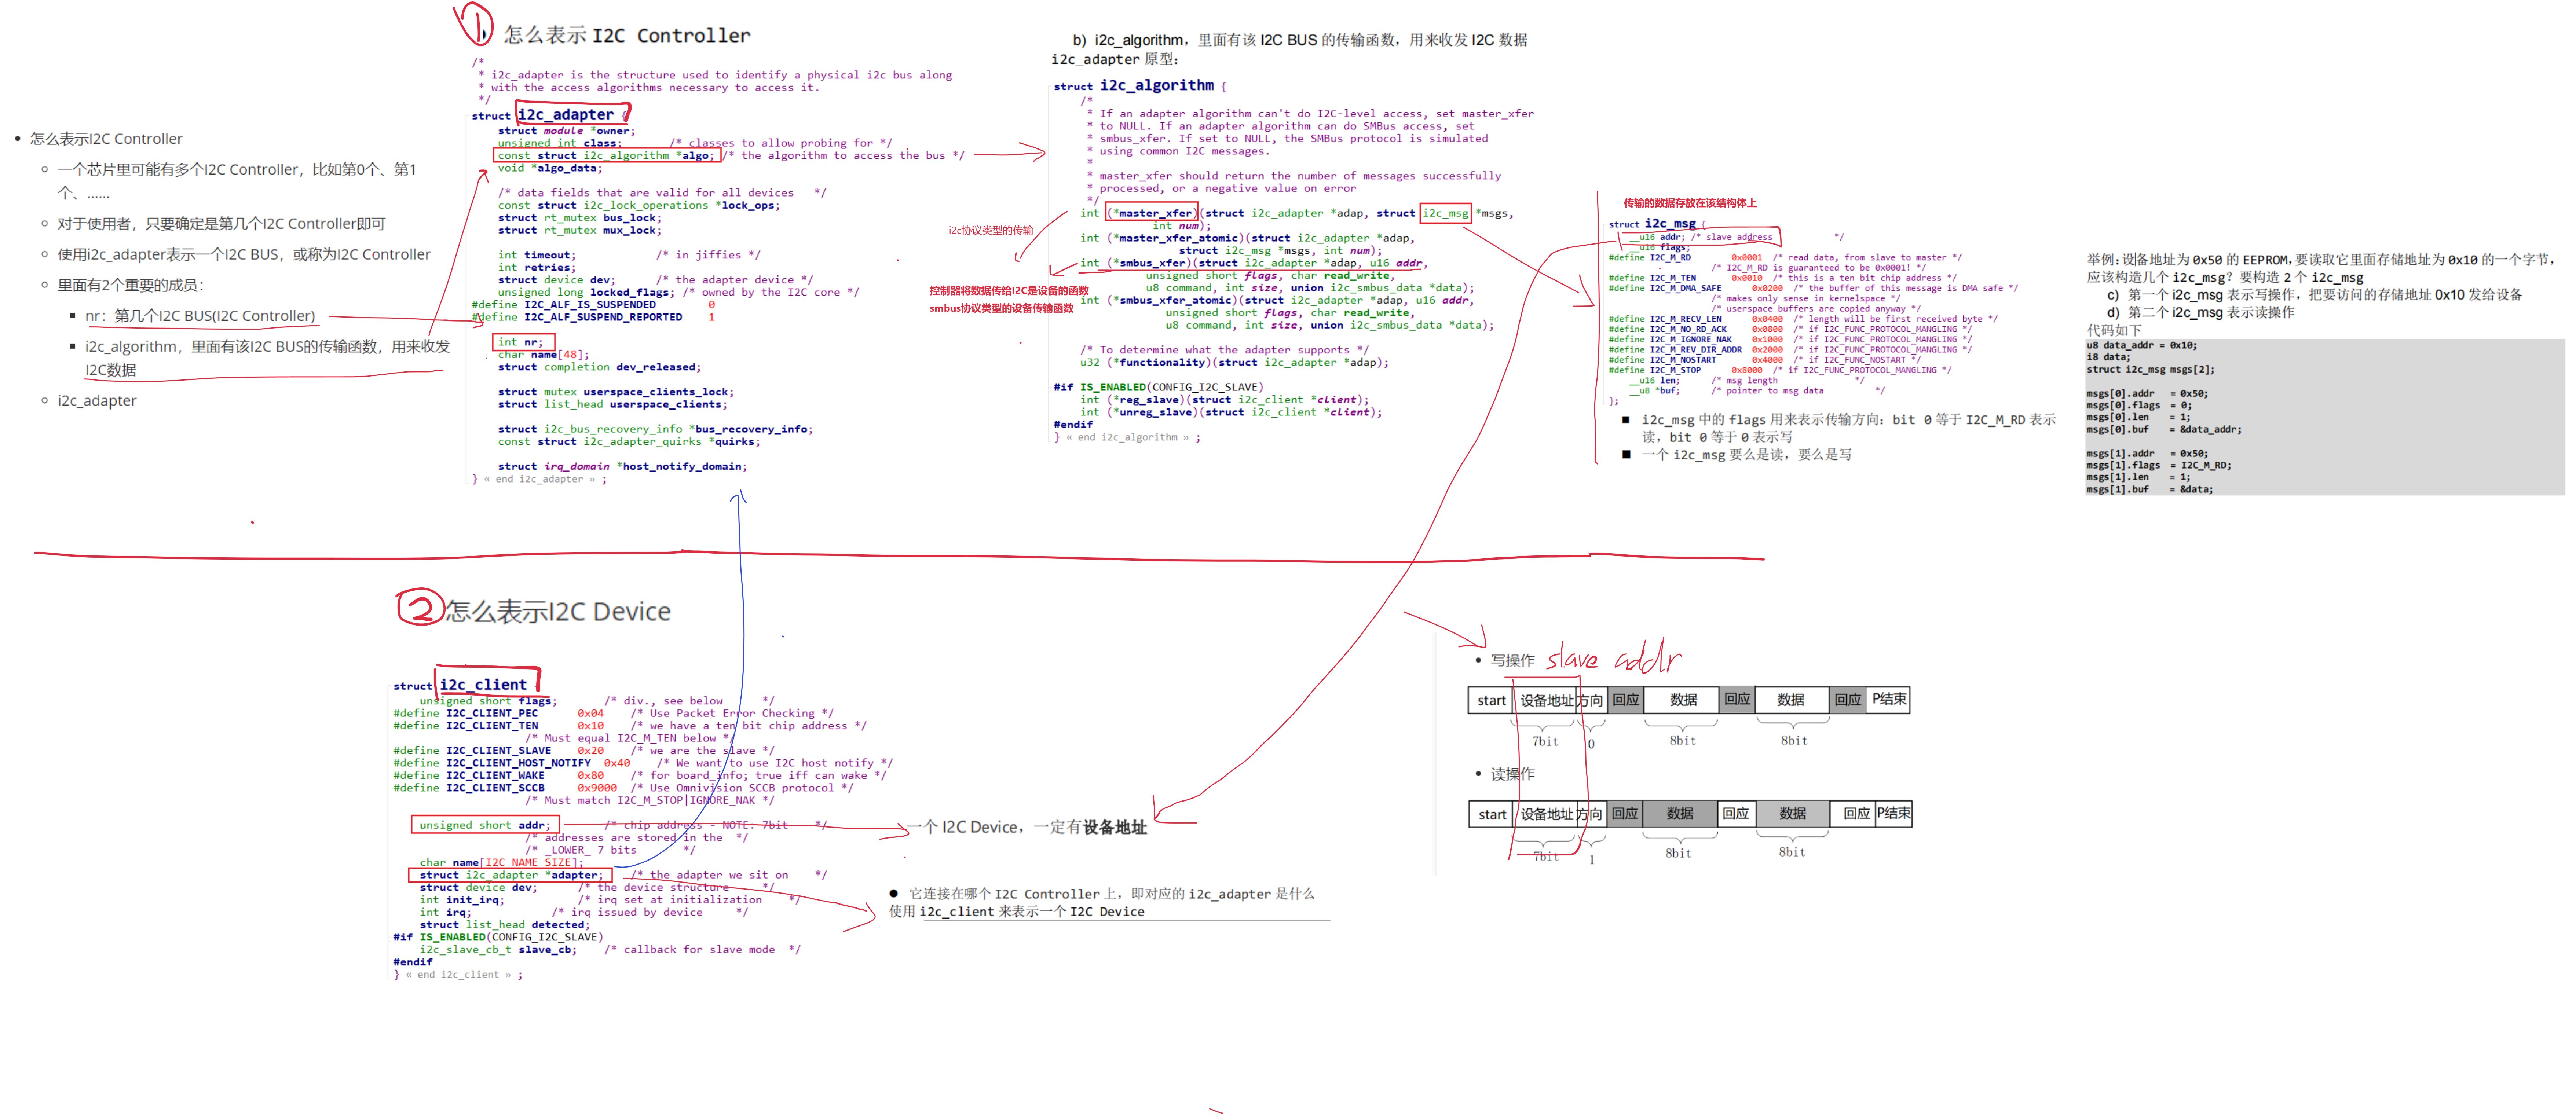Click the code line "const struct i2c_algorithm *algo;"
This screenshot has height=1115, width=2576.
[x=606, y=155]
